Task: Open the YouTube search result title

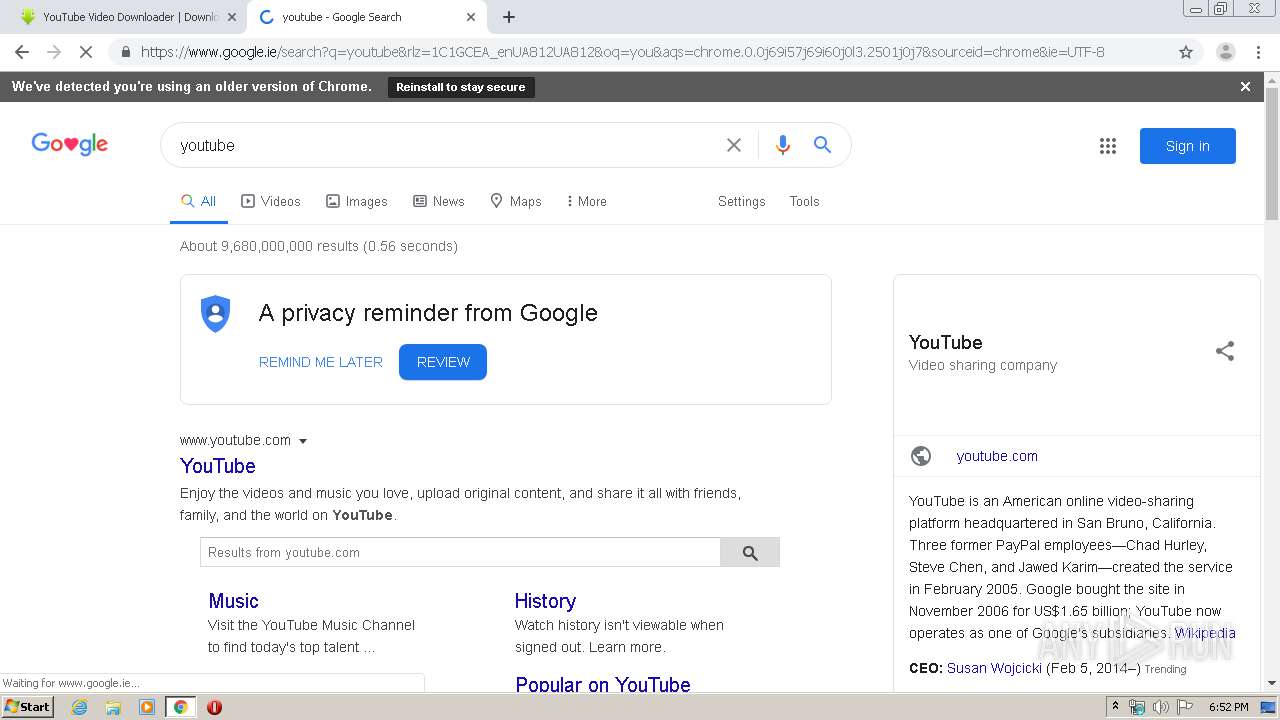Action: pyautogui.click(x=218, y=466)
